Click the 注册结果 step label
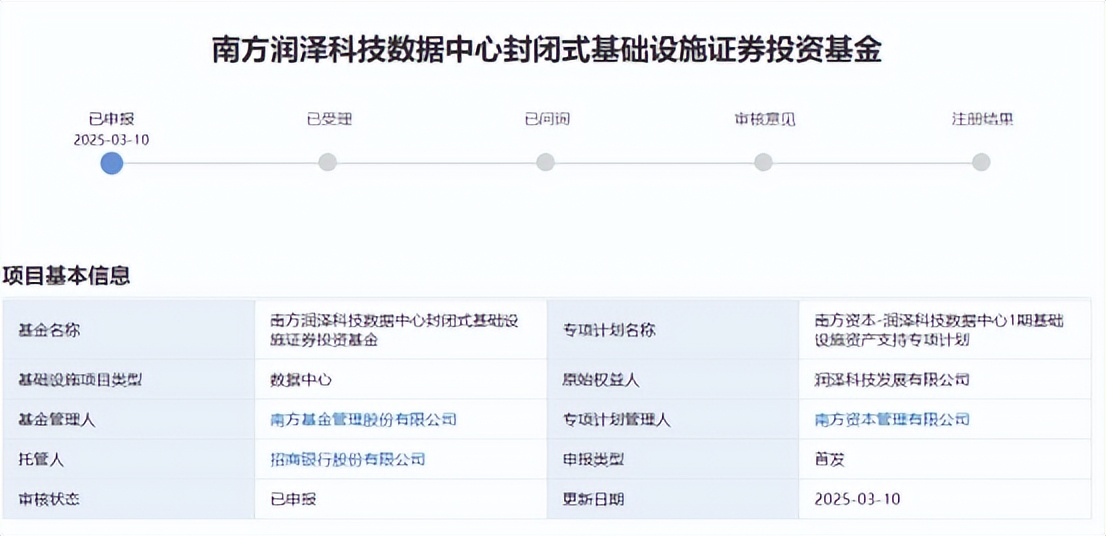This screenshot has width=1106, height=536. coord(983,118)
